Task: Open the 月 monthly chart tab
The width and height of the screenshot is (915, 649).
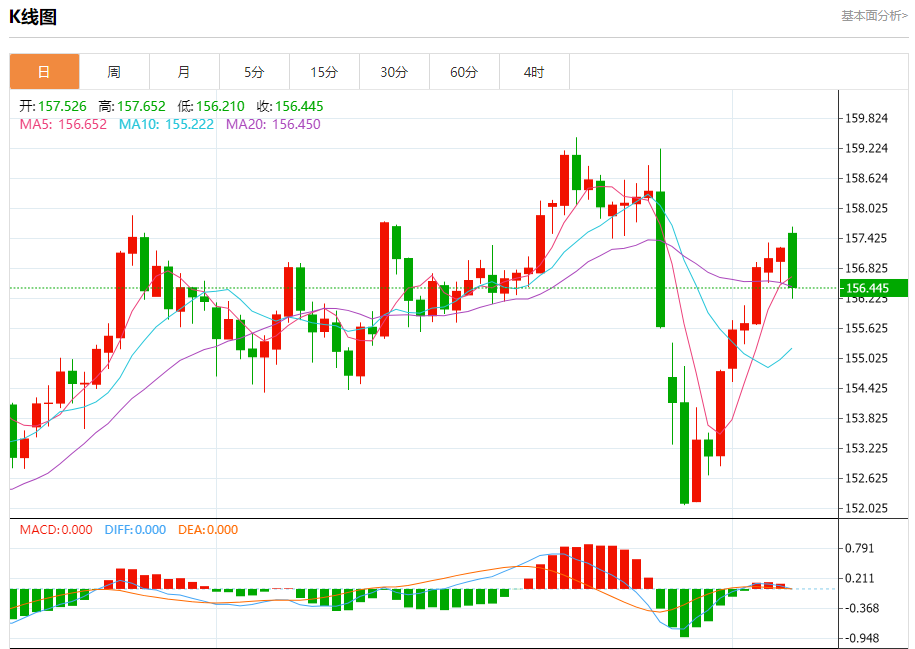Action: (184, 72)
